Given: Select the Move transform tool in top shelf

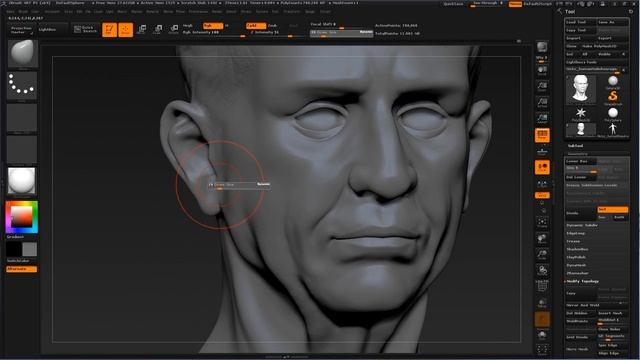Looking at the screenshot, I should click(x=142, y=29).
